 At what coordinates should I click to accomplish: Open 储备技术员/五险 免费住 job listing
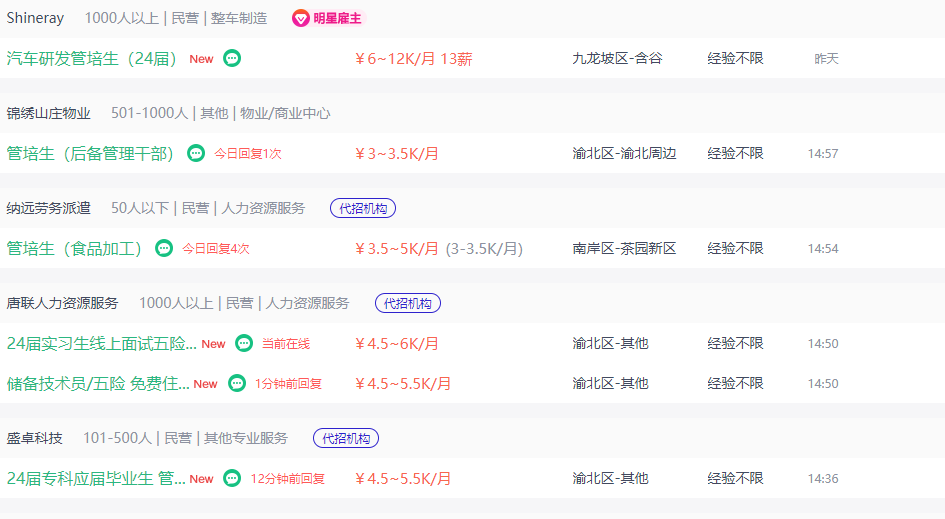(98, 383)
